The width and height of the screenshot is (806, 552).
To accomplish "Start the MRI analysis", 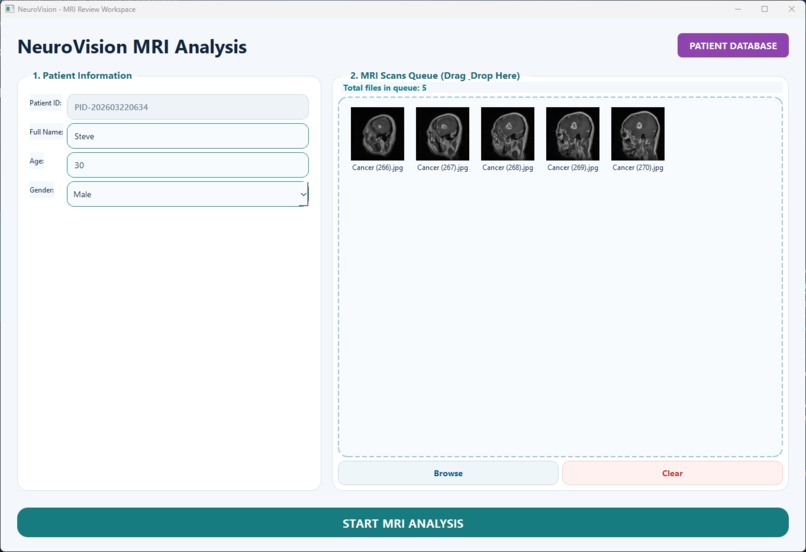I will tap(403, 523).
